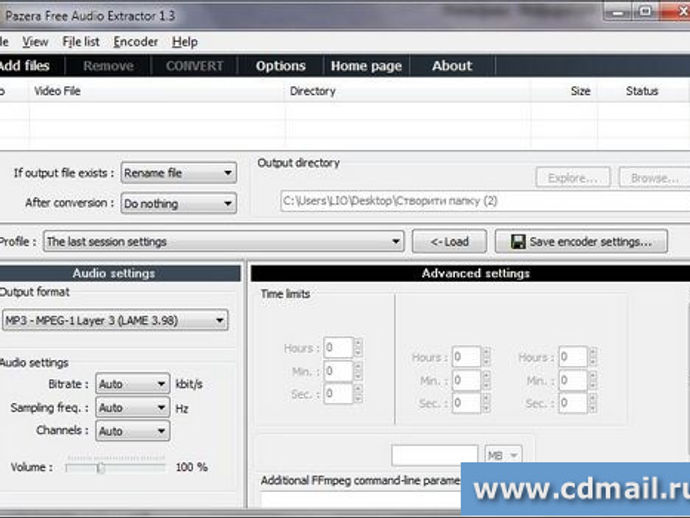Maximize the Pazera Audio Extractor window
Viewport: 690px width, 518px height.
click(646, 12)
